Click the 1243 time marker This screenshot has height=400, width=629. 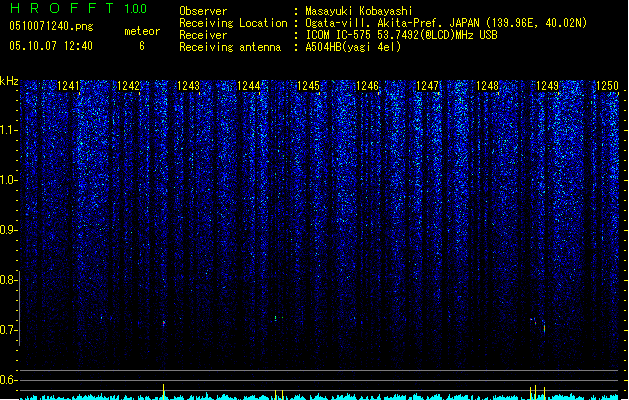click(x=188, y=86)
